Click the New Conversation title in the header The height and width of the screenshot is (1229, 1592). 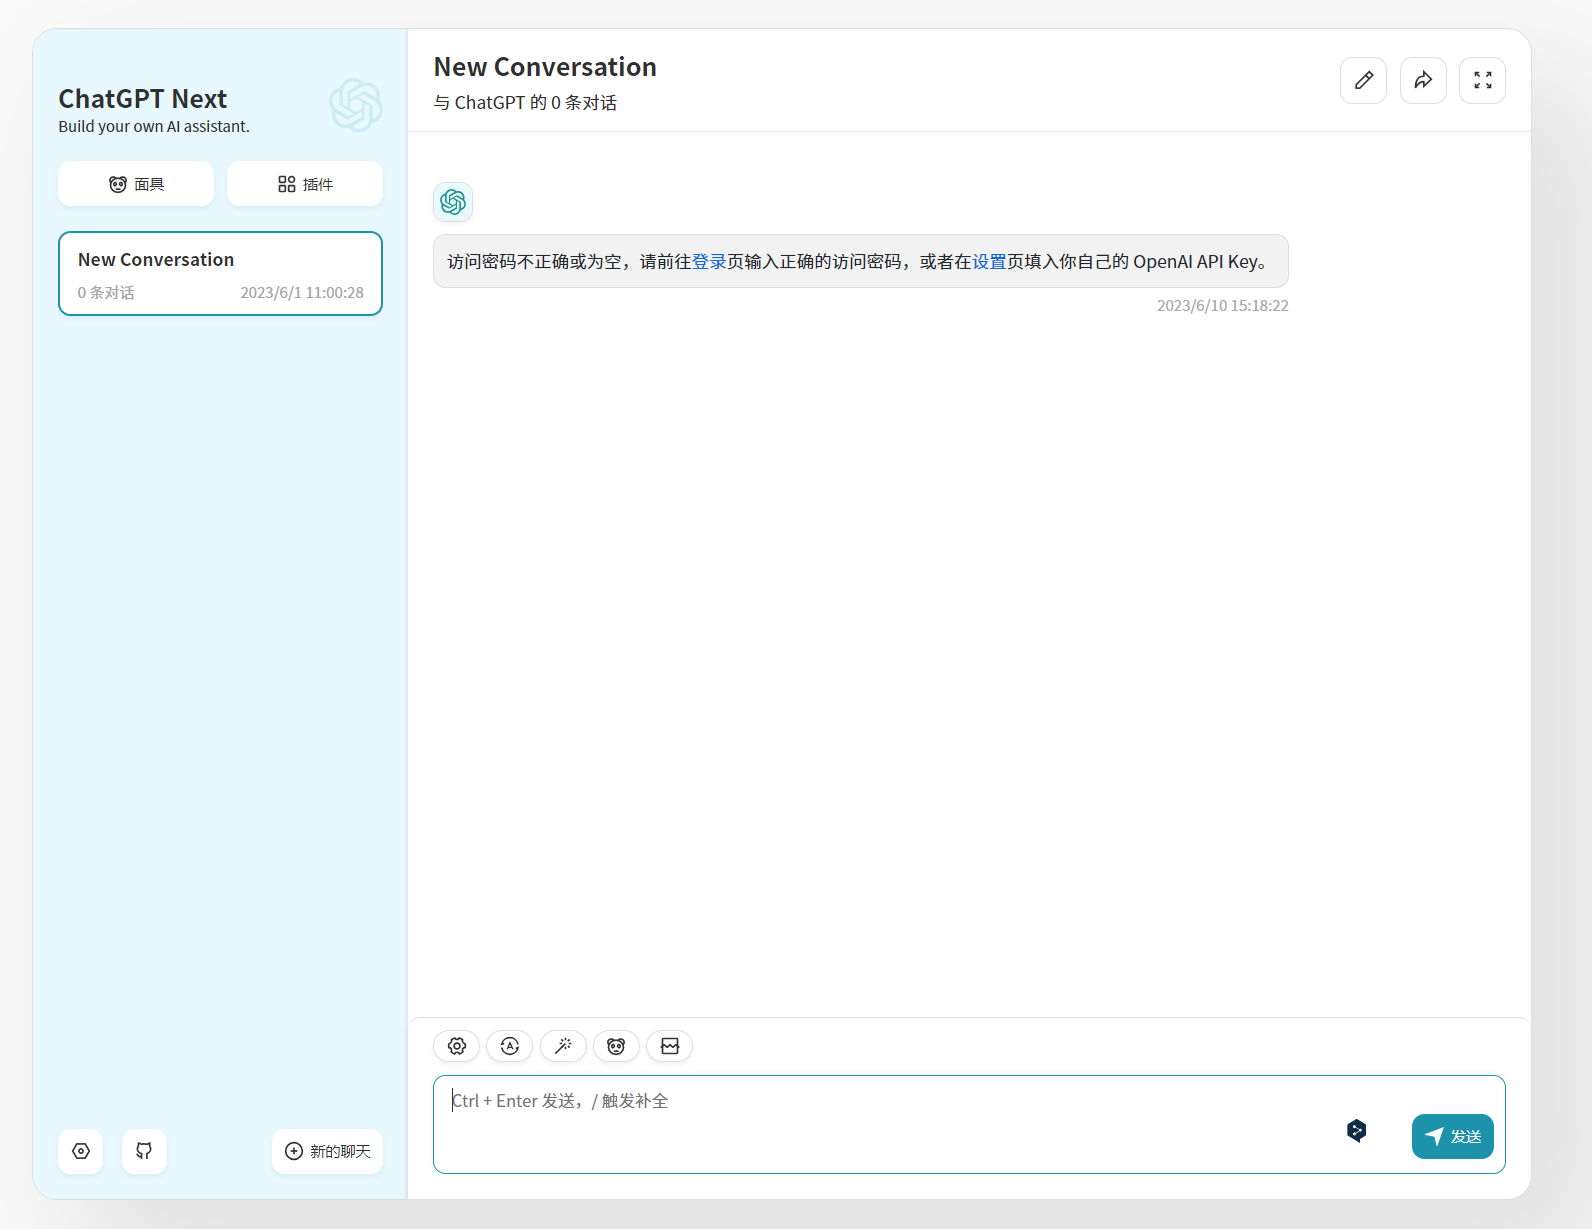[x=545, y=67]
